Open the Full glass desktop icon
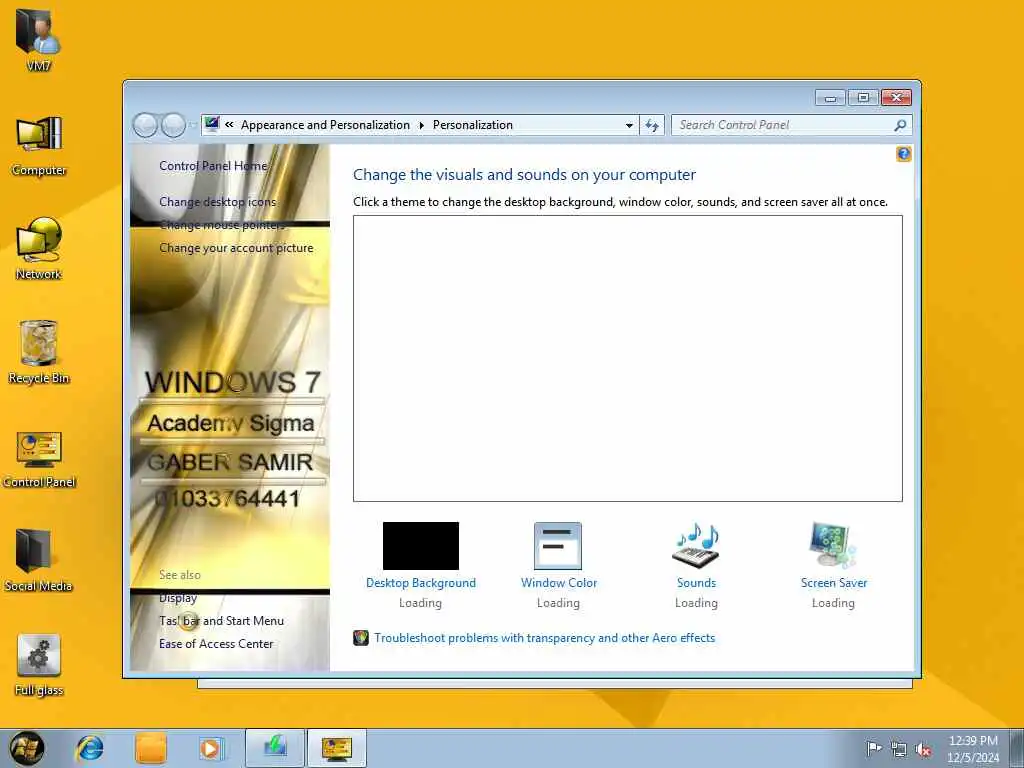The width and height of the screenshot is (1024, 768). [39, 665]
